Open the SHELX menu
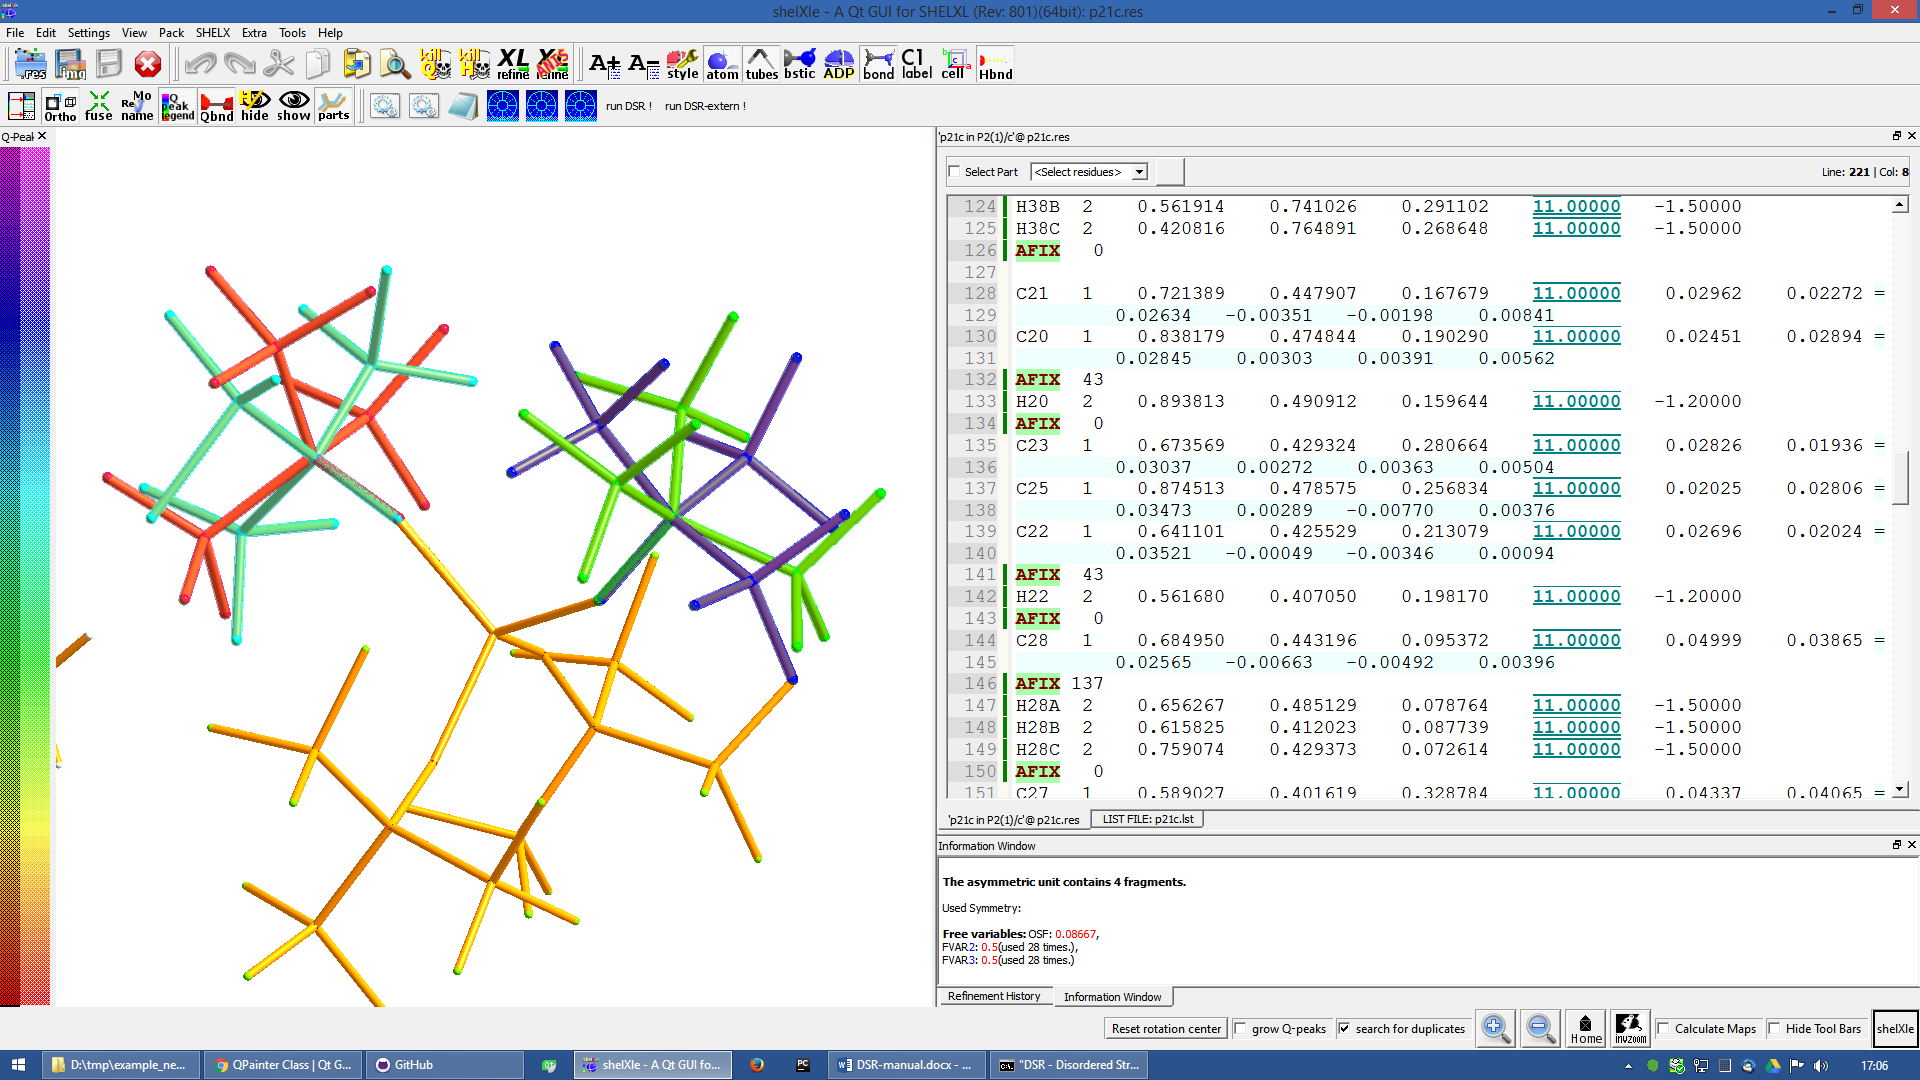Viewport: 1920px width, 1080px height. [212, 33]
